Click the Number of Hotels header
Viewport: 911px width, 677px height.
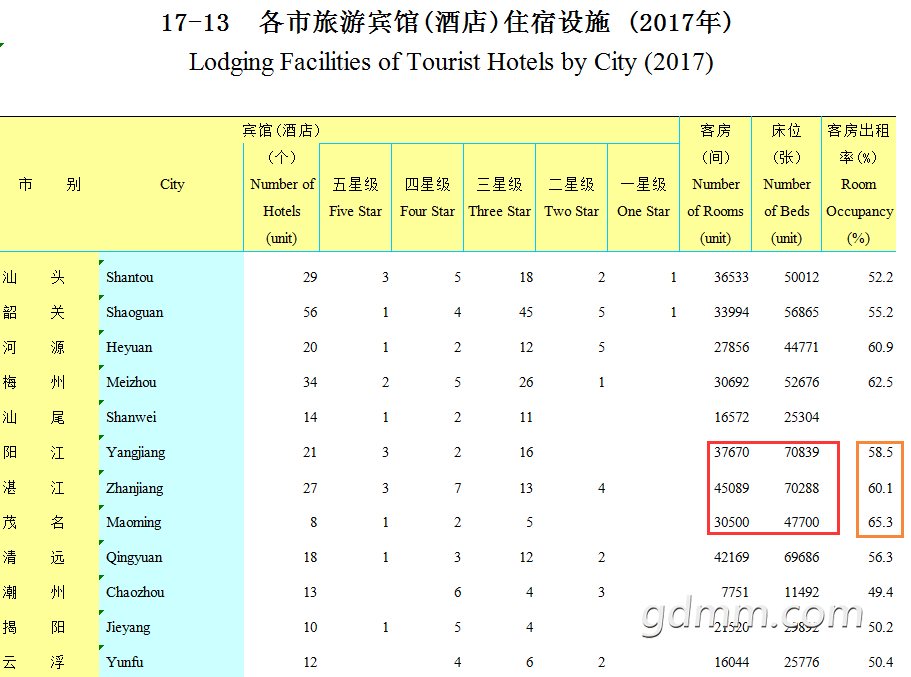click(282, 198)
